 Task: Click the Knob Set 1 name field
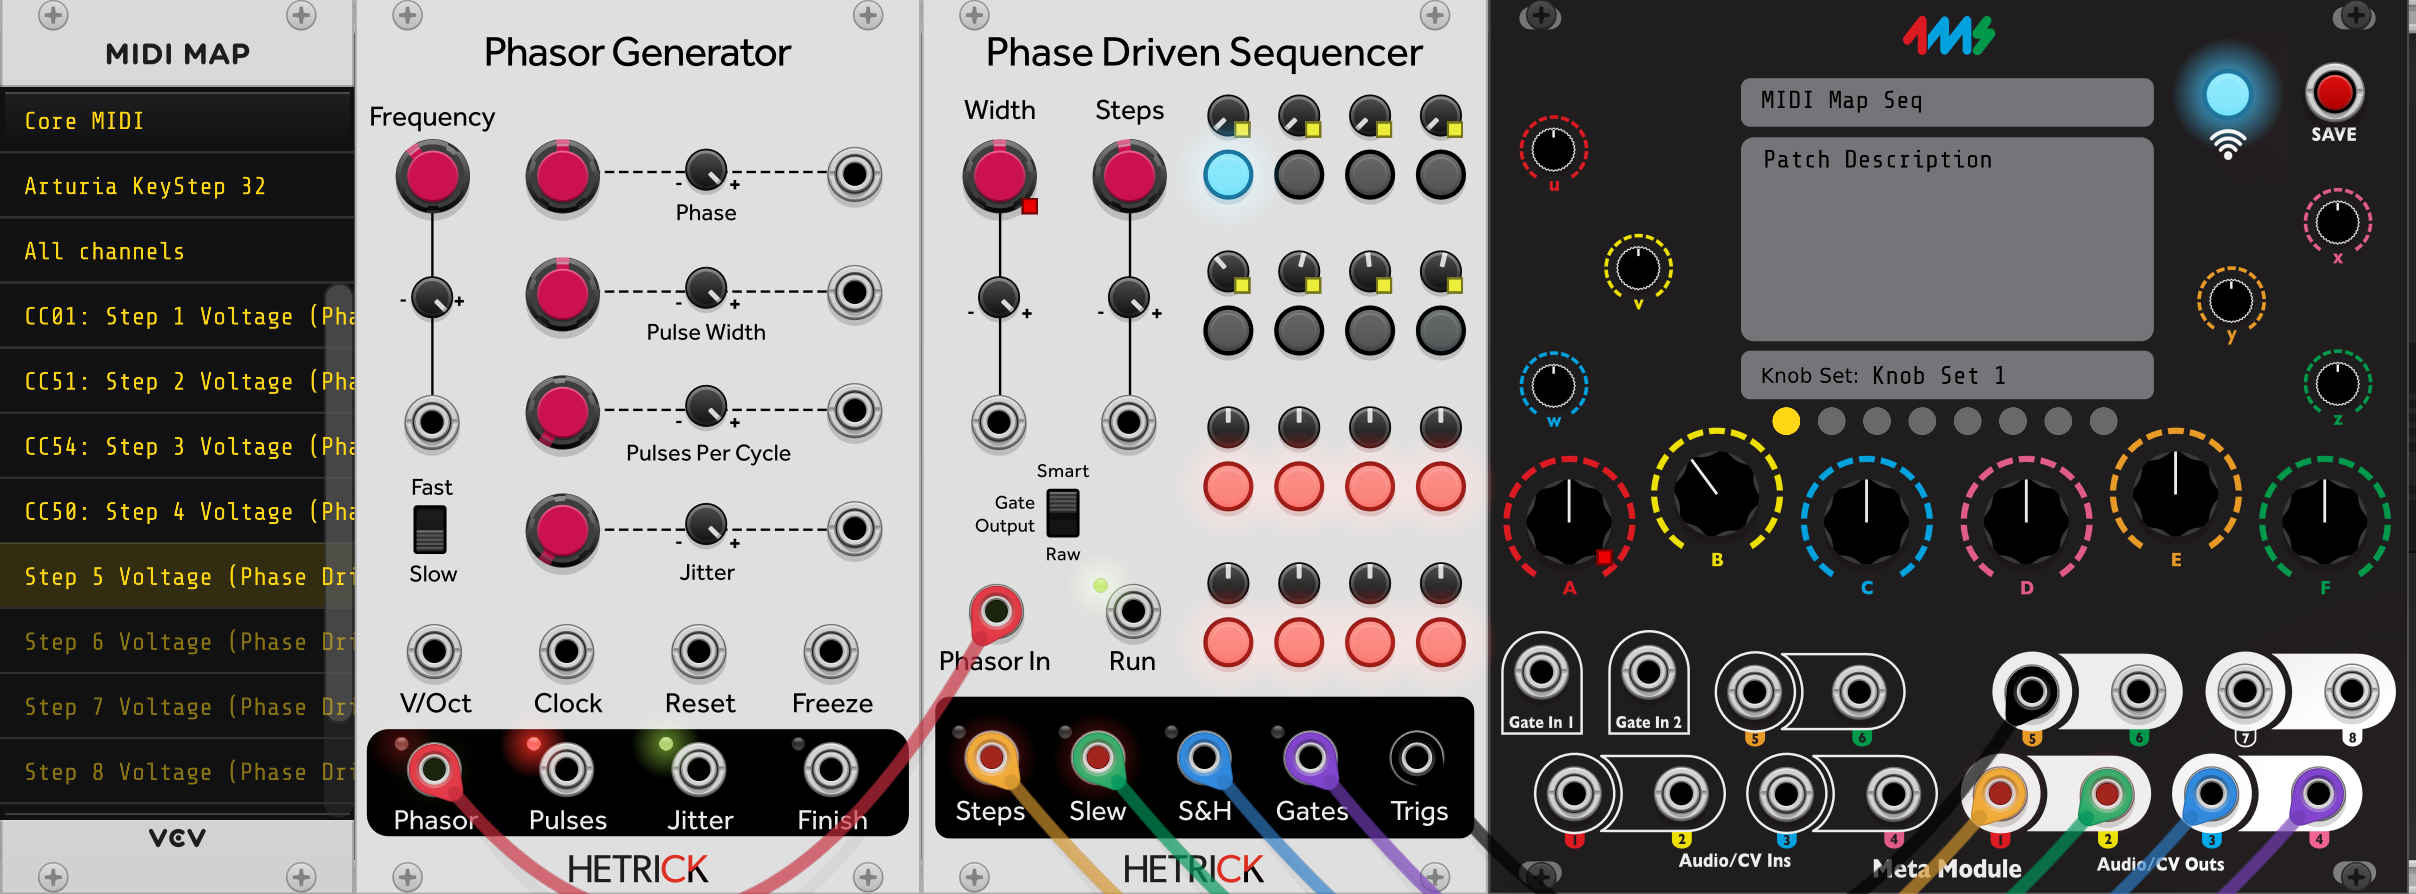pyautogui.click(x=1946, y=376)
